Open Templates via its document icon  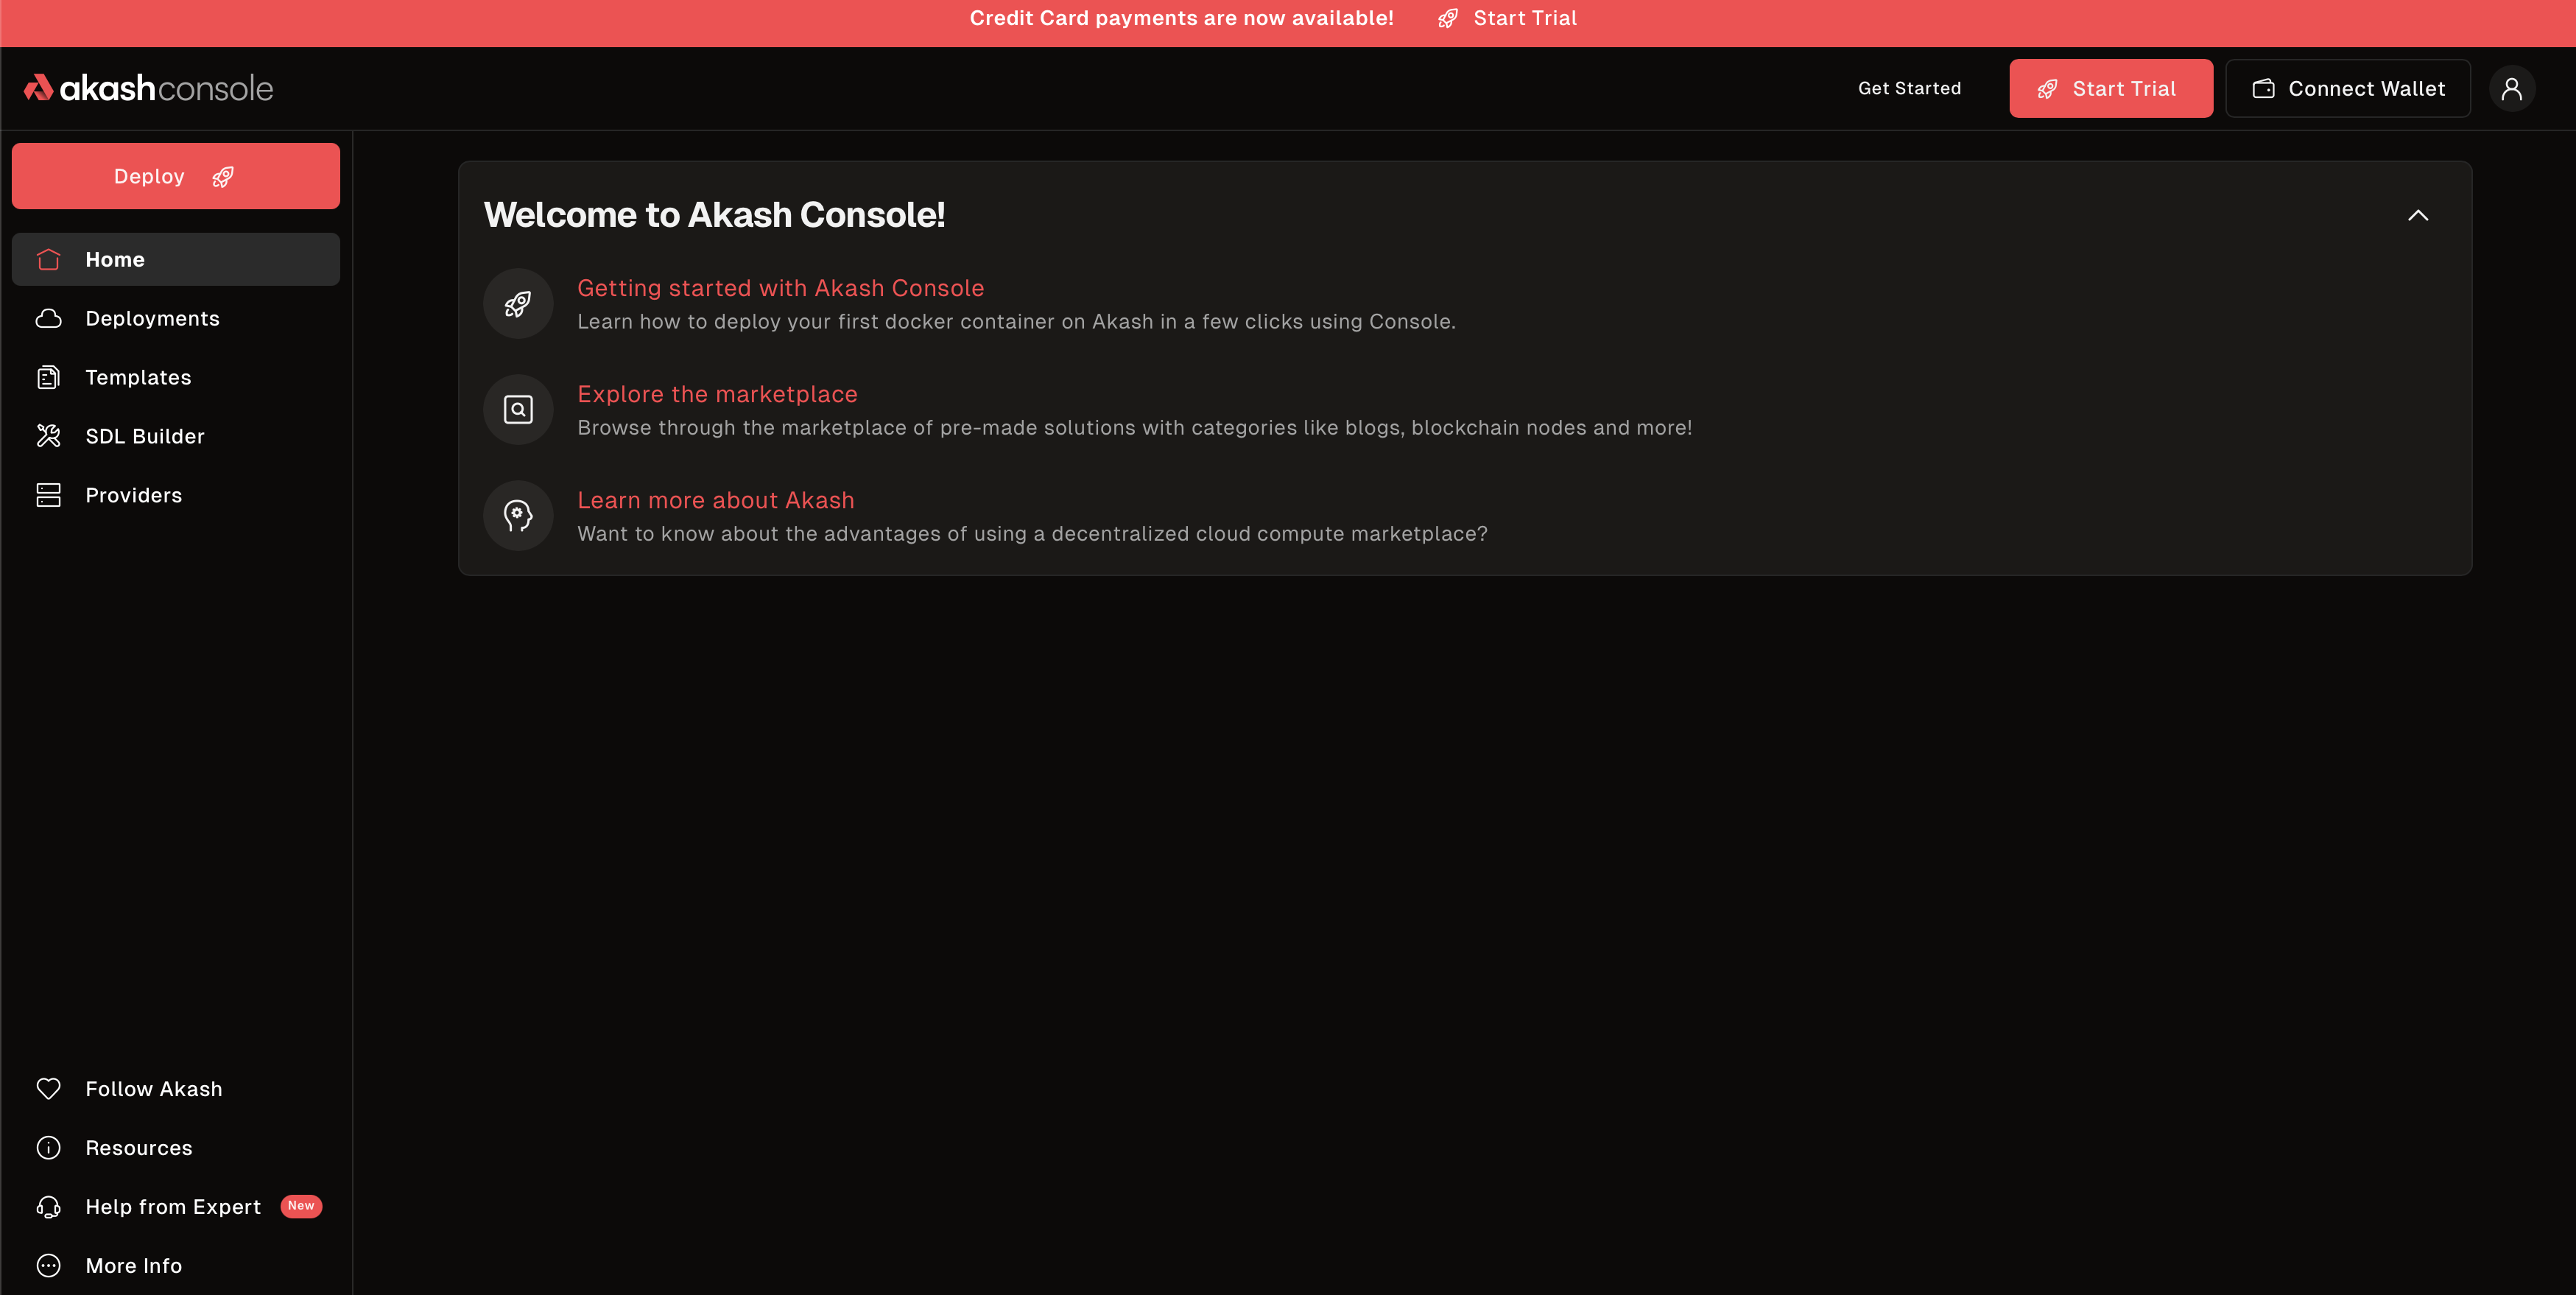click(48, 377)
